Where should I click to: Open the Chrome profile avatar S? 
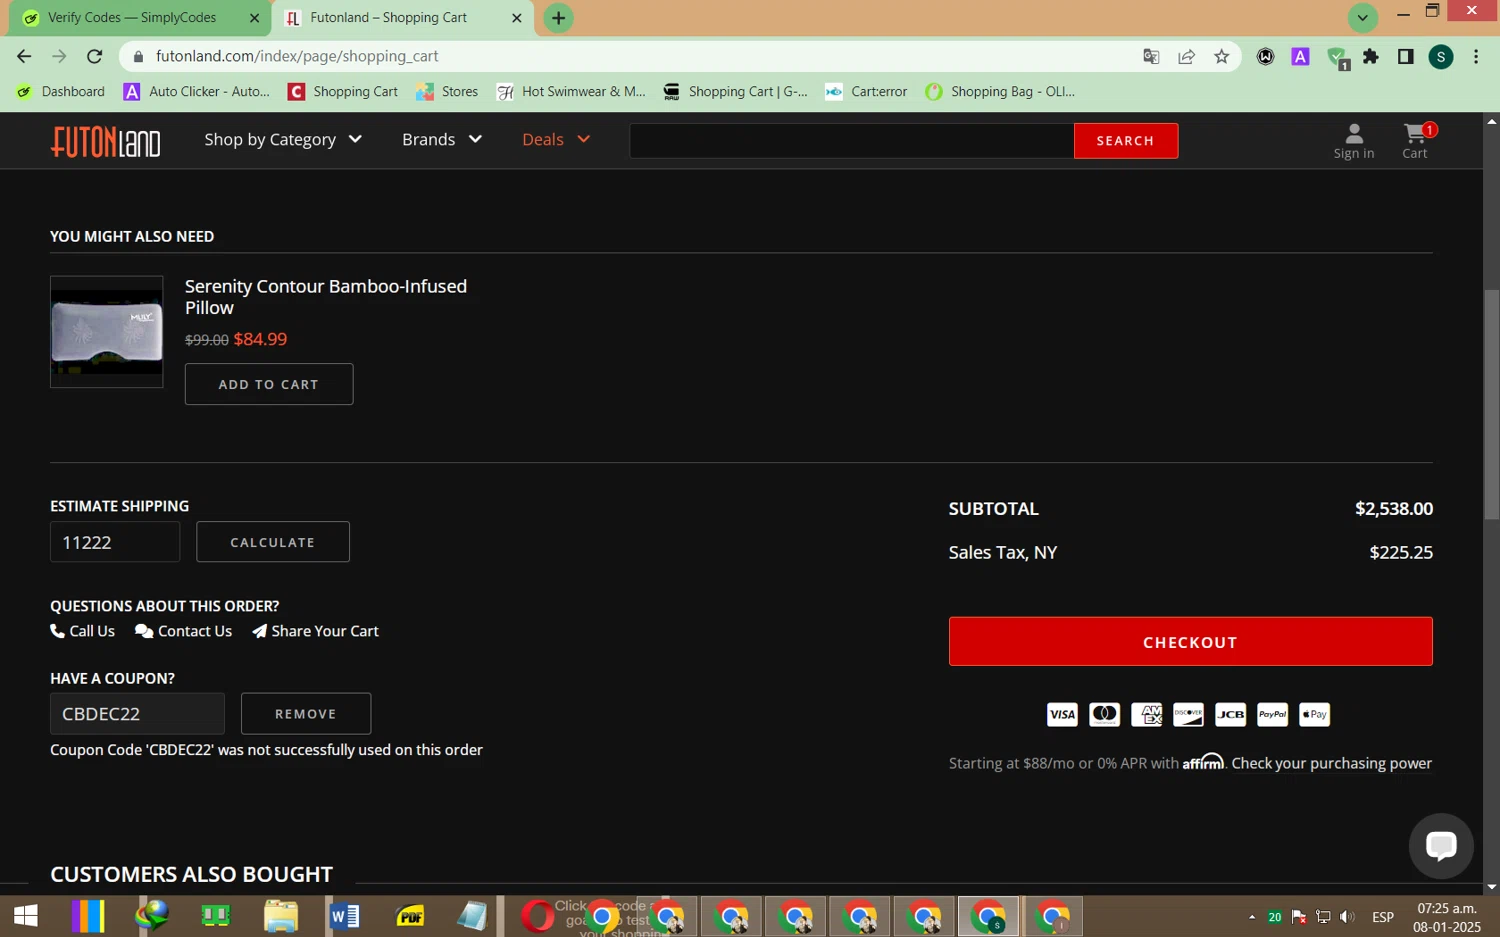click(1441, 57)
